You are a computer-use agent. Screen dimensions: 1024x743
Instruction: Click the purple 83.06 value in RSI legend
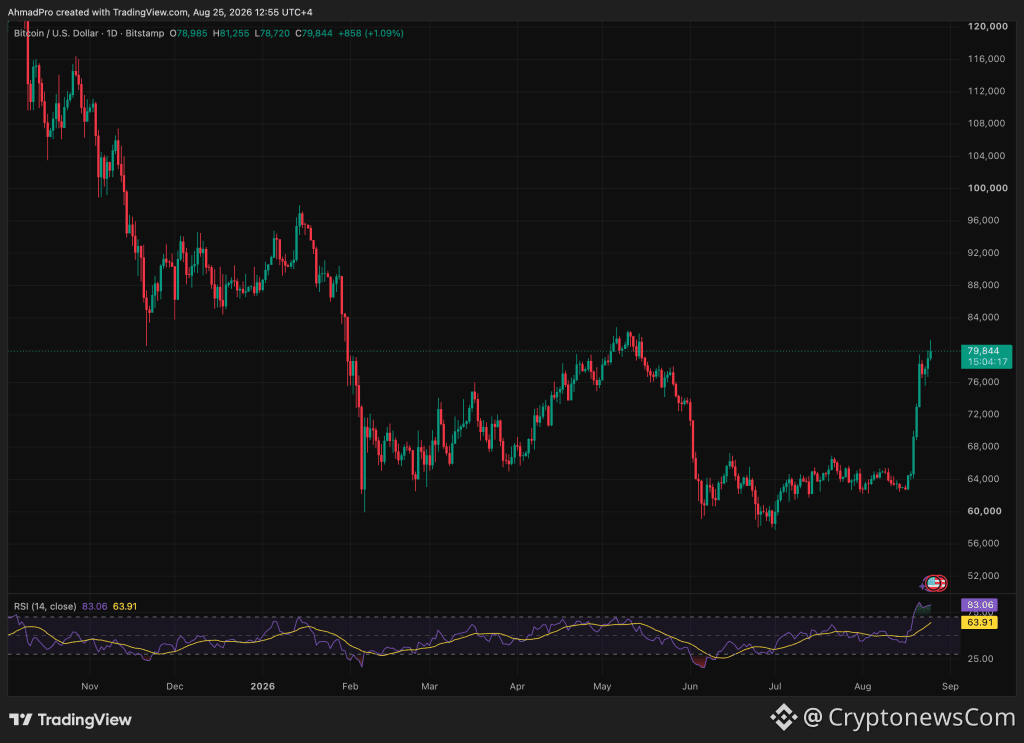pyautogui.click(x=95, y=607)
